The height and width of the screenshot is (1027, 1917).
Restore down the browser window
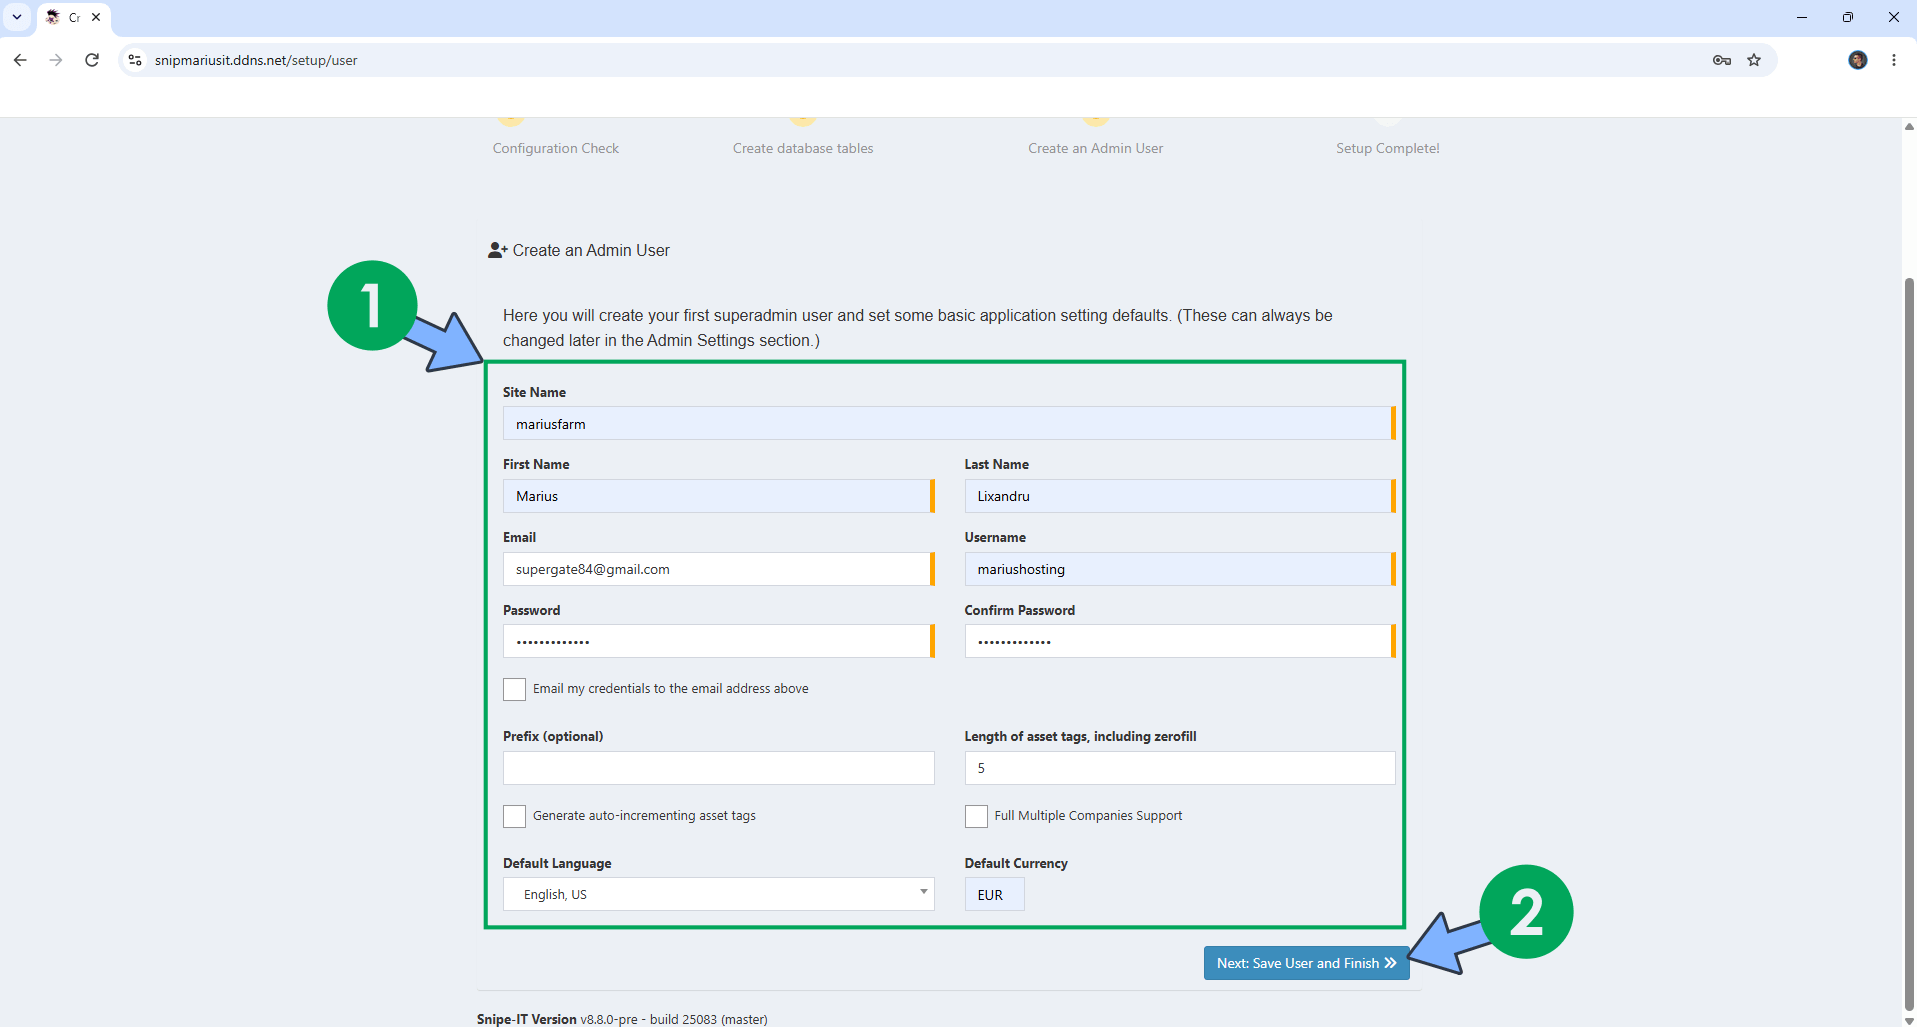pos(1848,17)
